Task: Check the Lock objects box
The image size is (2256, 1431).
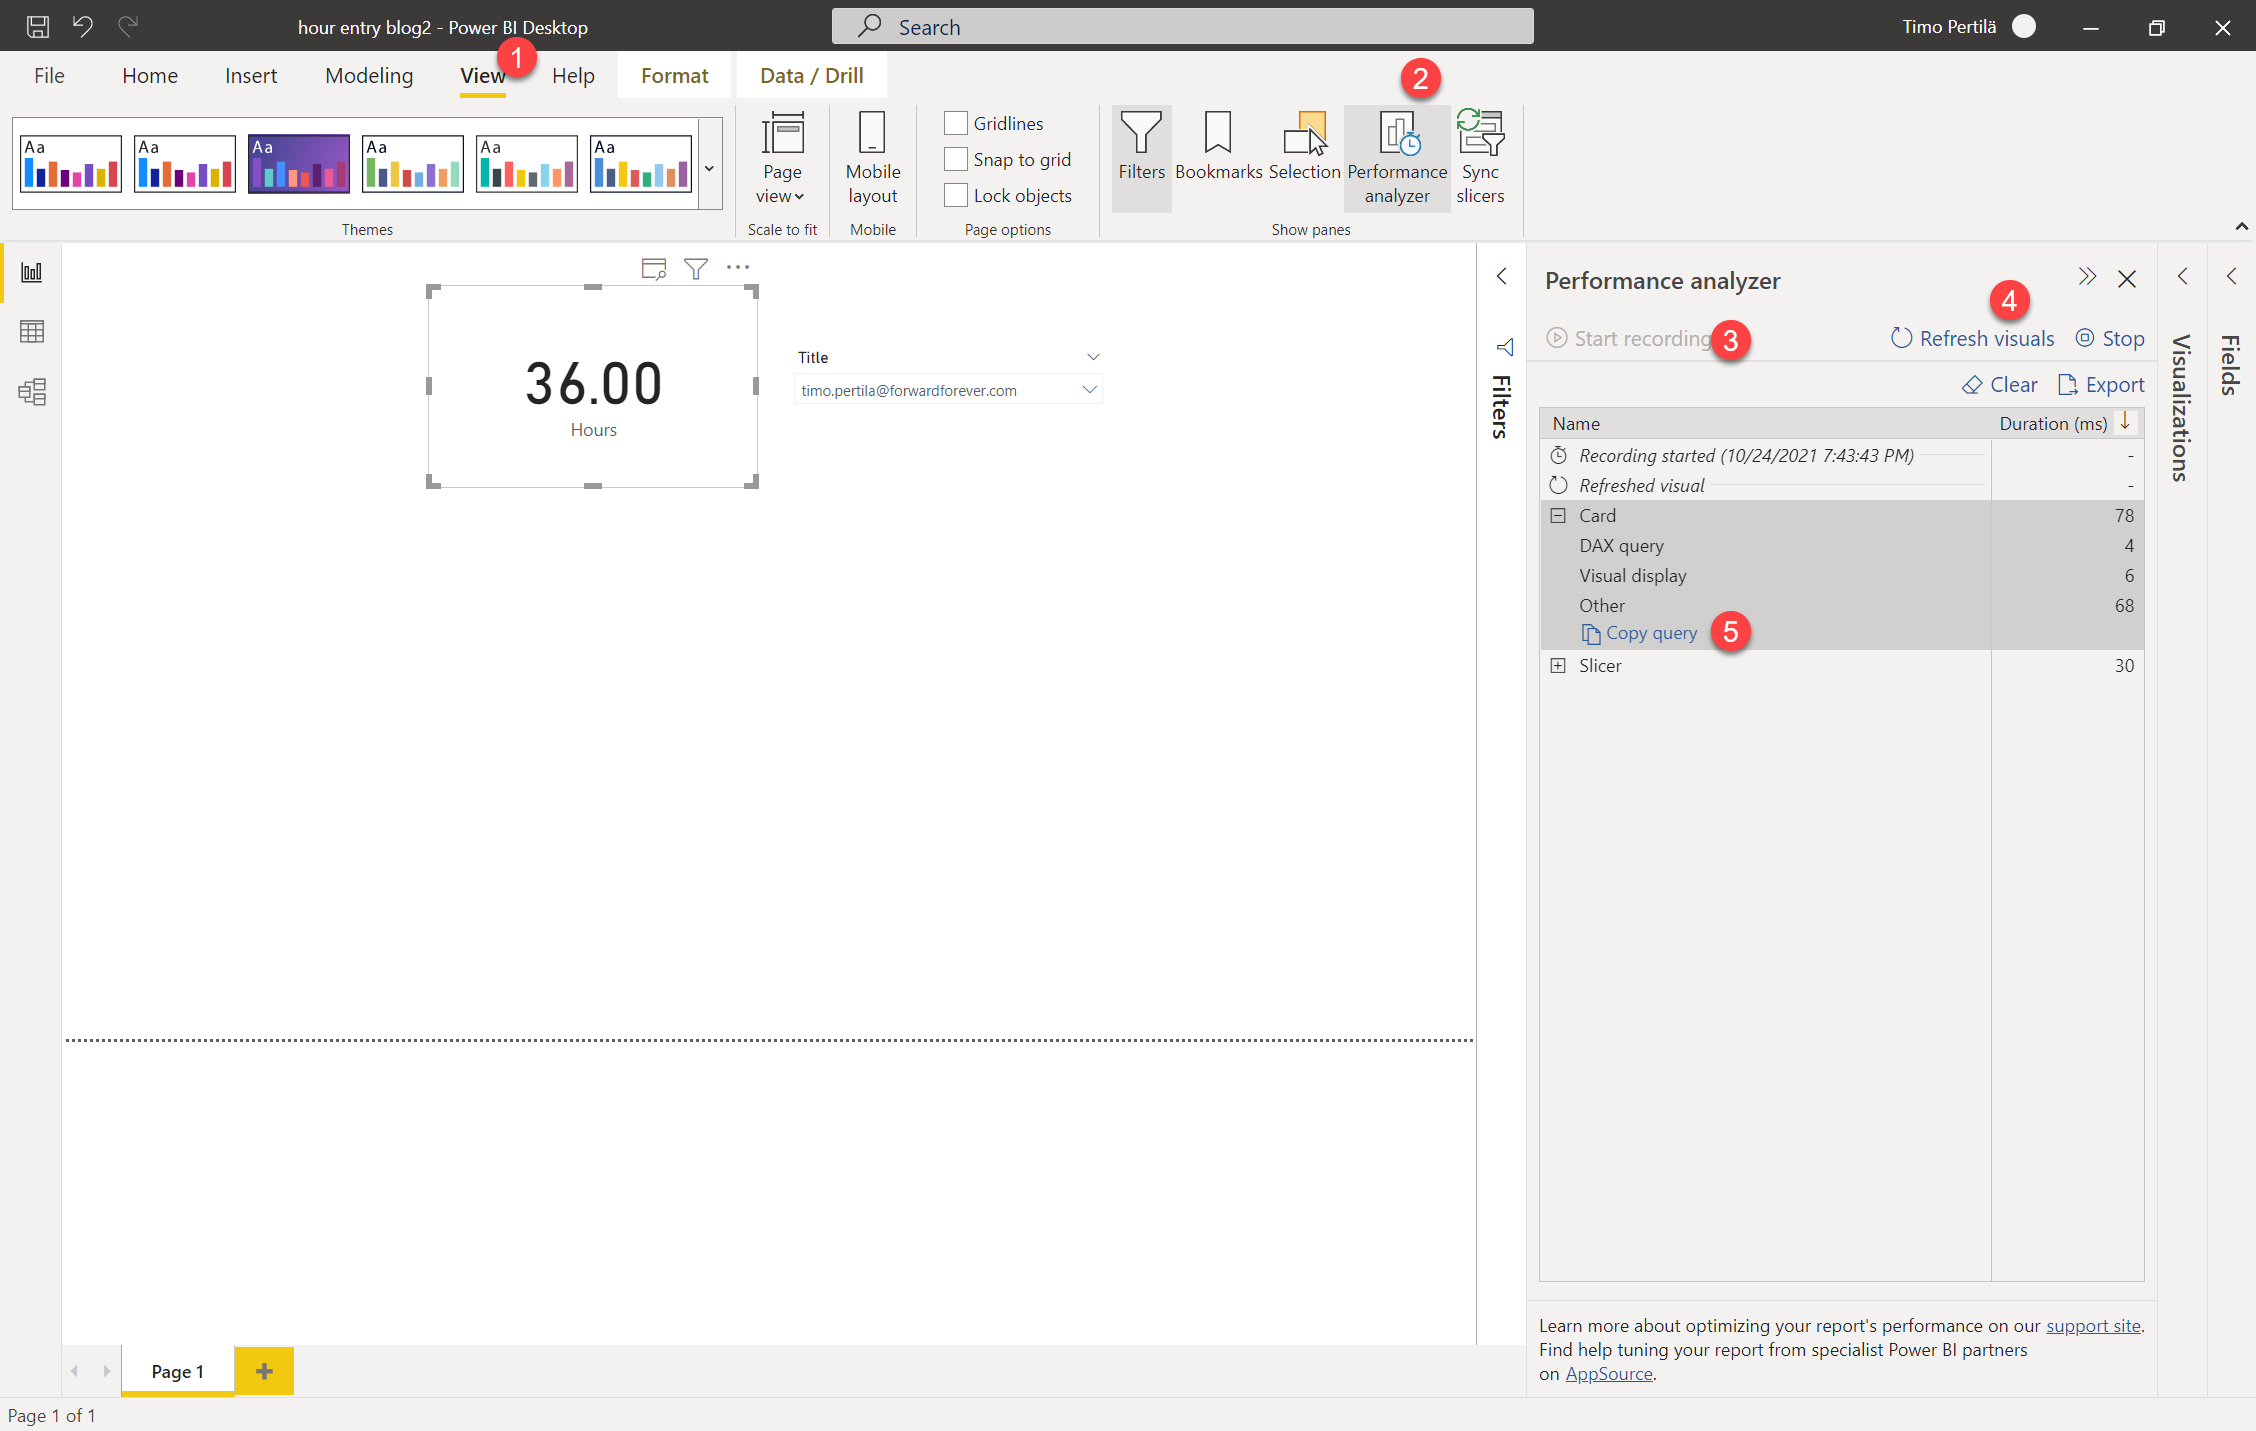Action: [956, 196]
